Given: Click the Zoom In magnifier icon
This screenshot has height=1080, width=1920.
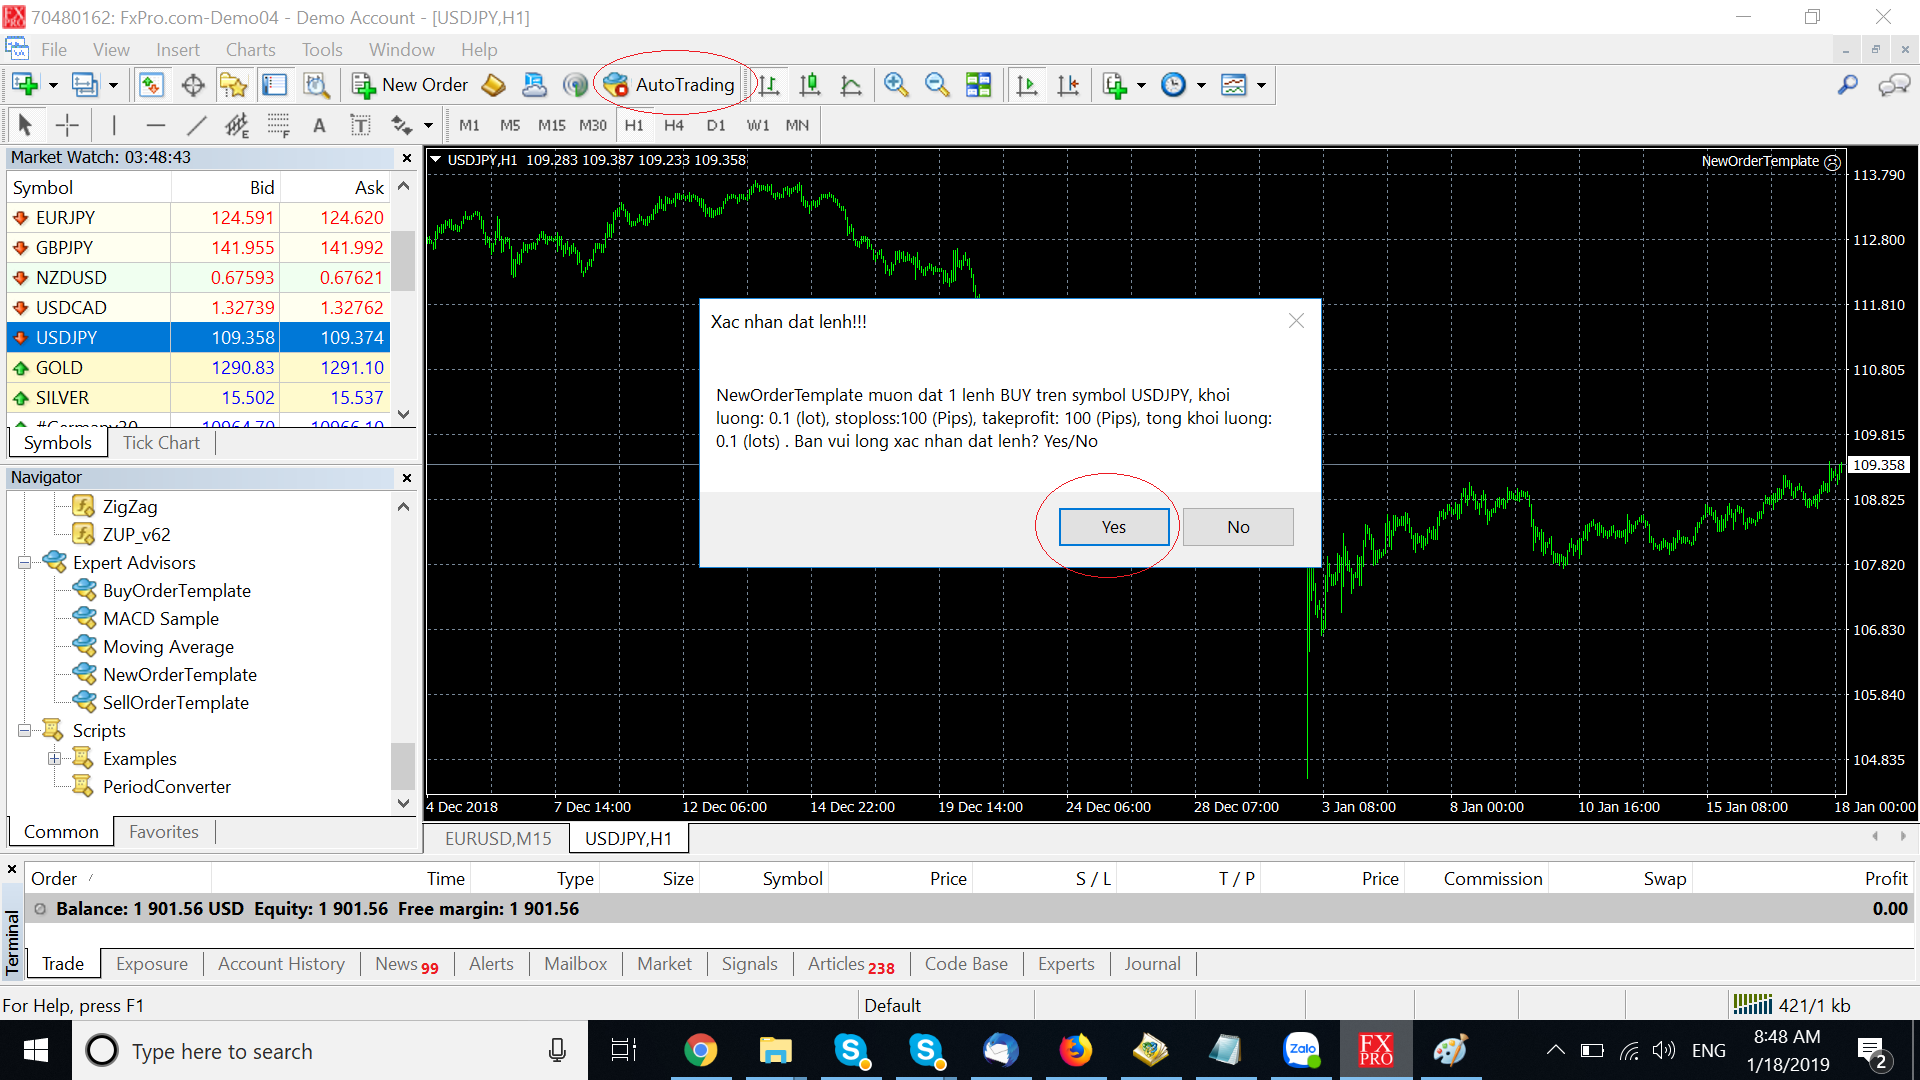Looking at the screenshot, I should tap(896, 85).
